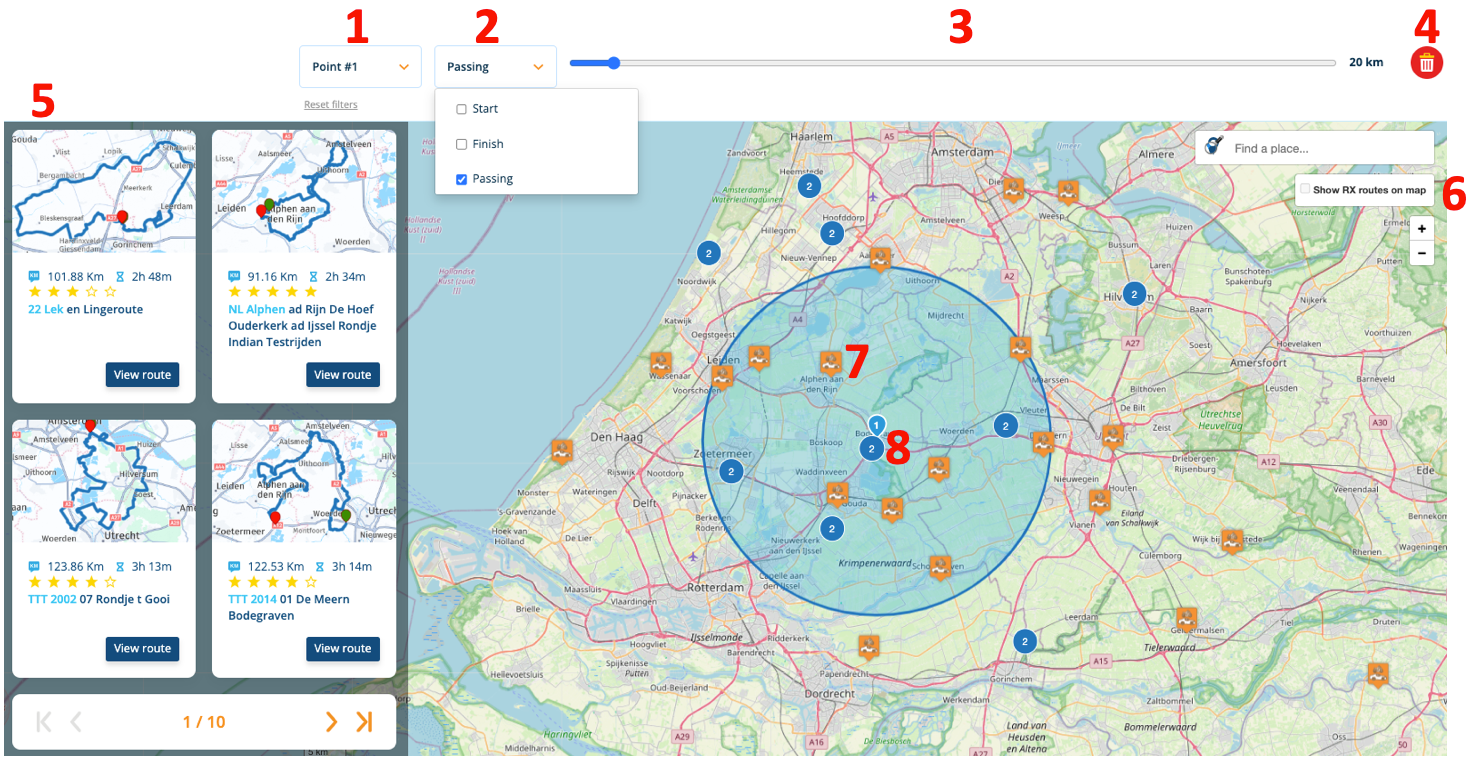Viewport: 1468px width, 763px height.
Task: Go to next page of routes
Action: [x=331, y=722]
